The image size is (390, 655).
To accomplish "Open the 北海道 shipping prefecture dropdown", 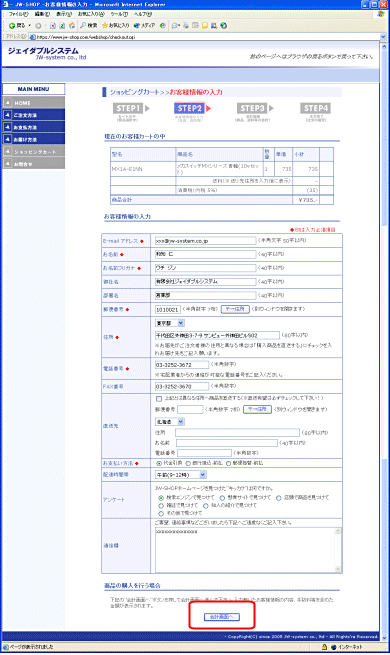I will pyautogui.click(x=170, y=422).
